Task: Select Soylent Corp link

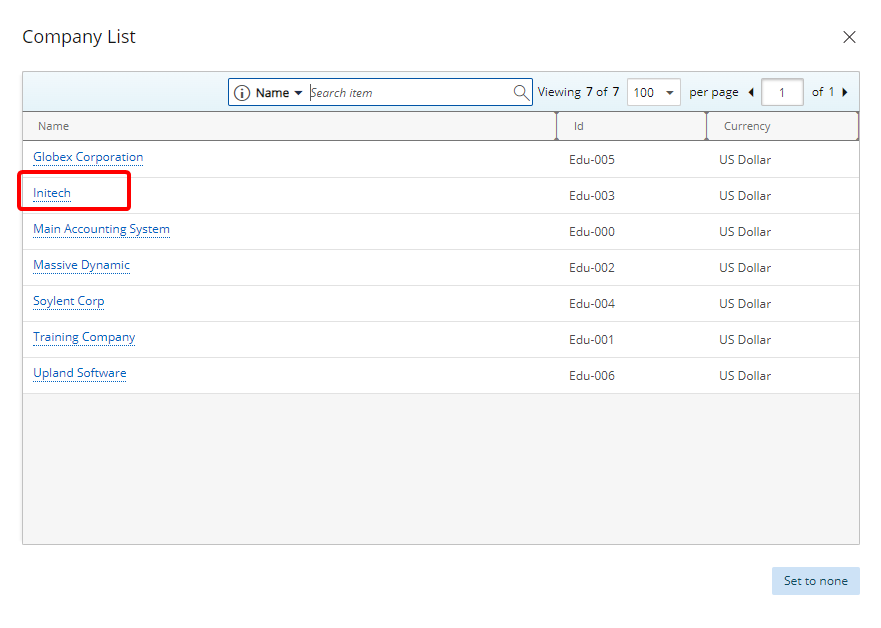Action: click(69, 301)
